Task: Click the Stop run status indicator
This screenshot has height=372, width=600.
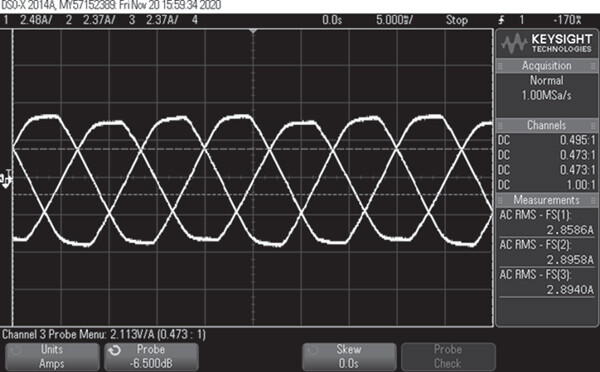Action: tap(457, 20)
